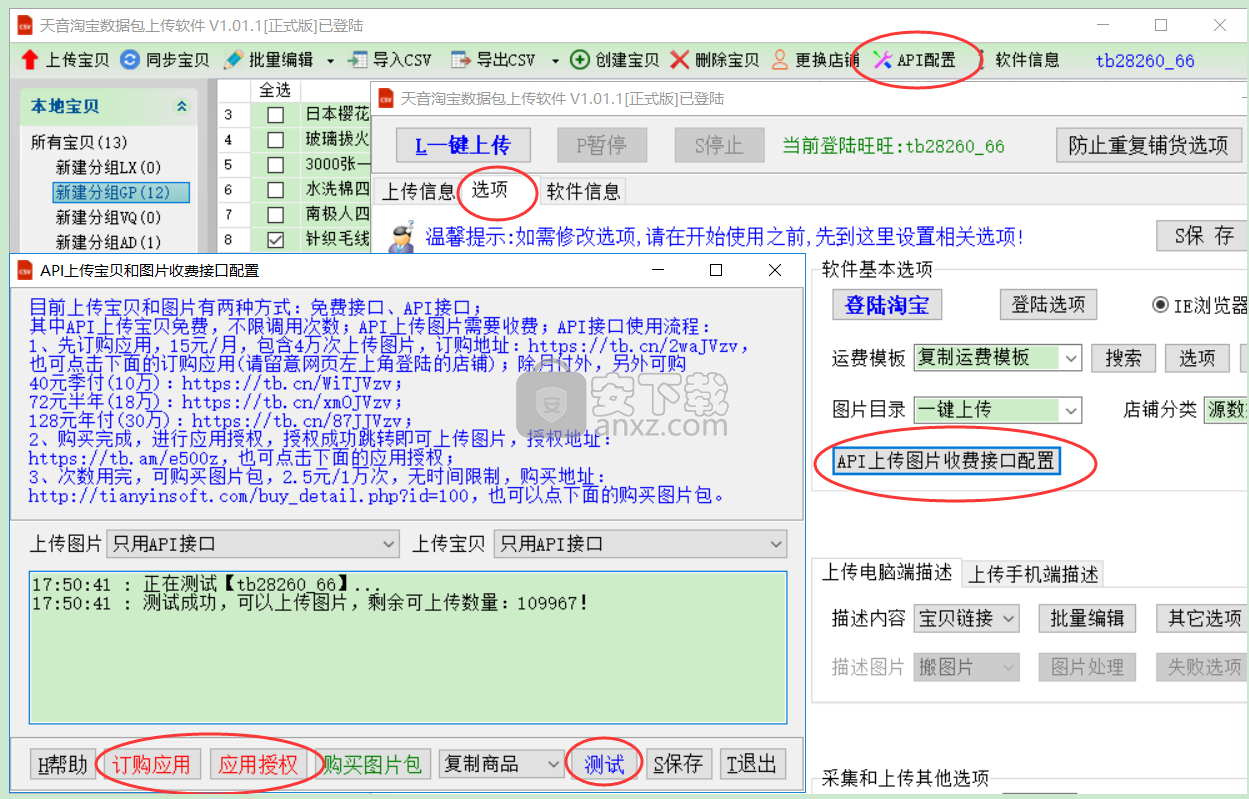This screenshot has height=799, width=1249.
Task: Click the app logo in main title bar
Action: [x=24, y=25]
